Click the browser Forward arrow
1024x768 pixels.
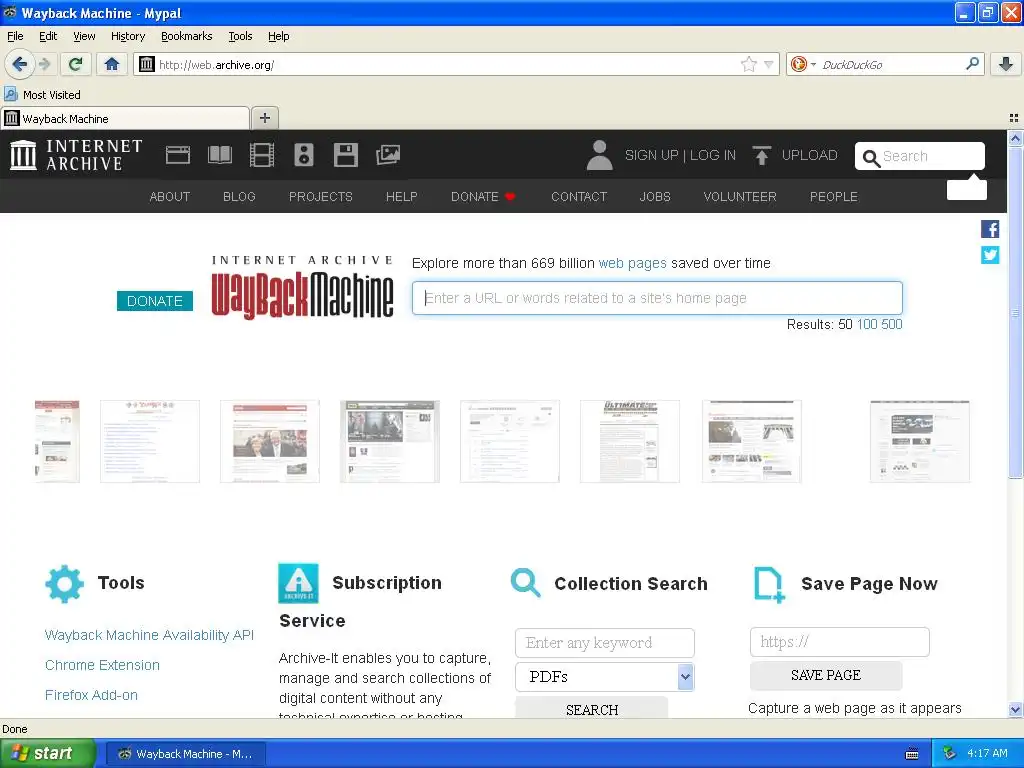pos(44,64)
